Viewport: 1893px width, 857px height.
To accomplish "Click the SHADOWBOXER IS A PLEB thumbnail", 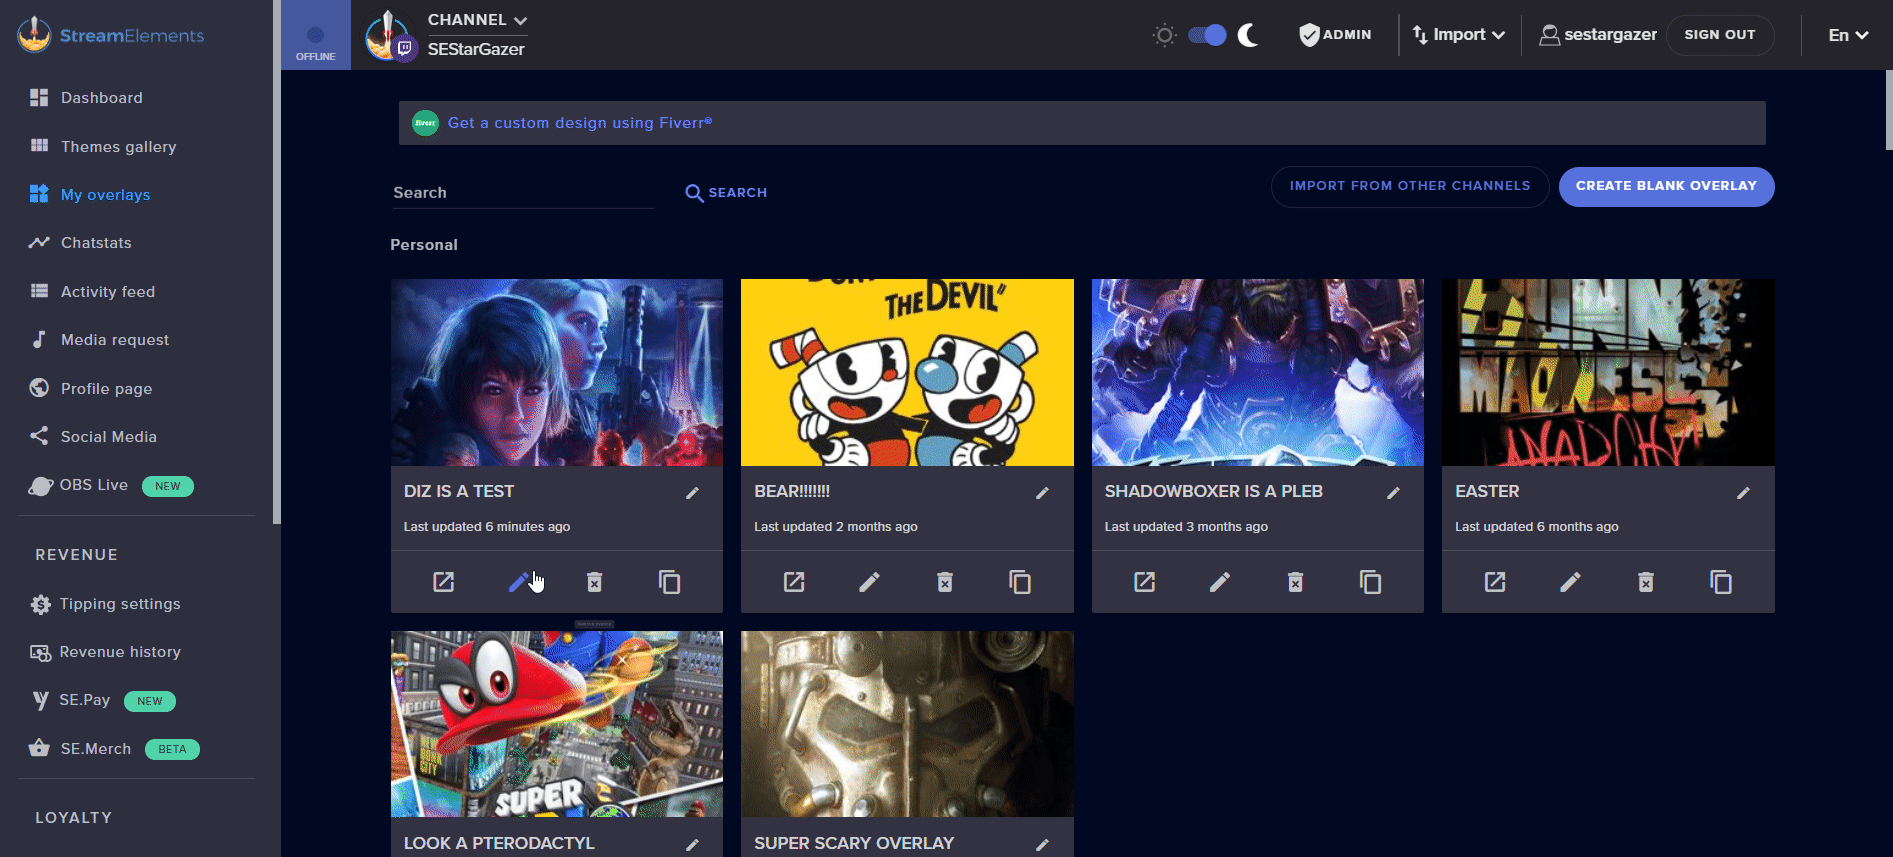I will tap(1258, 372).
